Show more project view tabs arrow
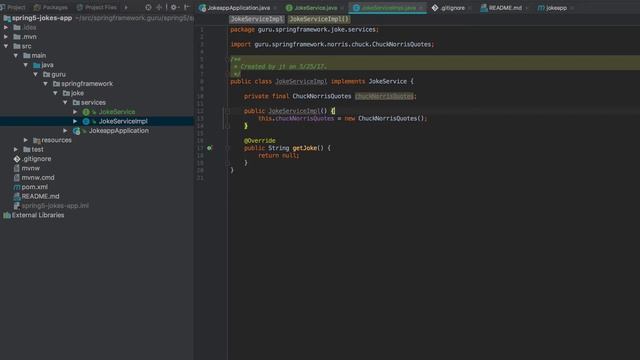 [x=126, y=7]
